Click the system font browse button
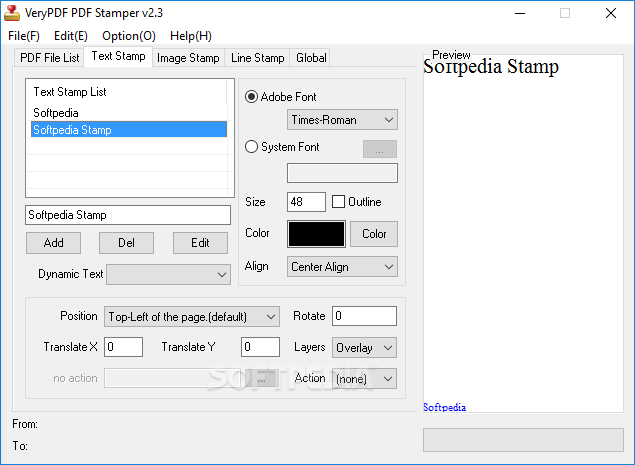 click(x=380, y=149)
